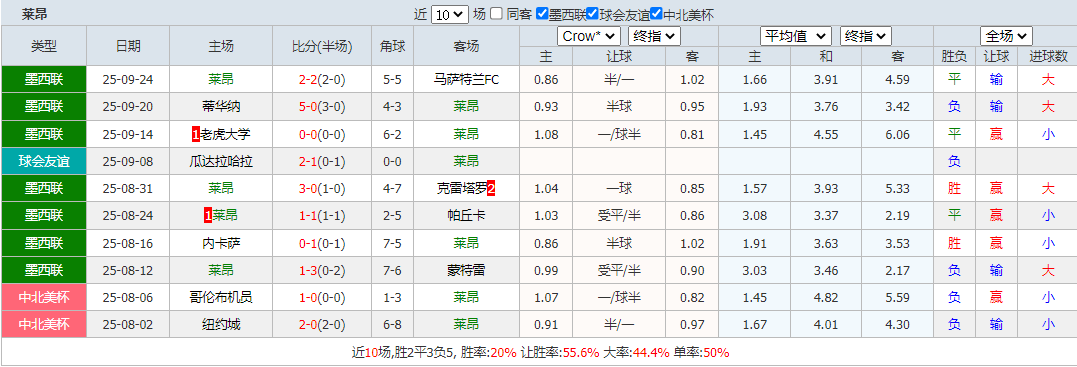This screenshot has width=1077, height=367.
Task: Open the 克雷塔罗 team link
Action: 462,188
